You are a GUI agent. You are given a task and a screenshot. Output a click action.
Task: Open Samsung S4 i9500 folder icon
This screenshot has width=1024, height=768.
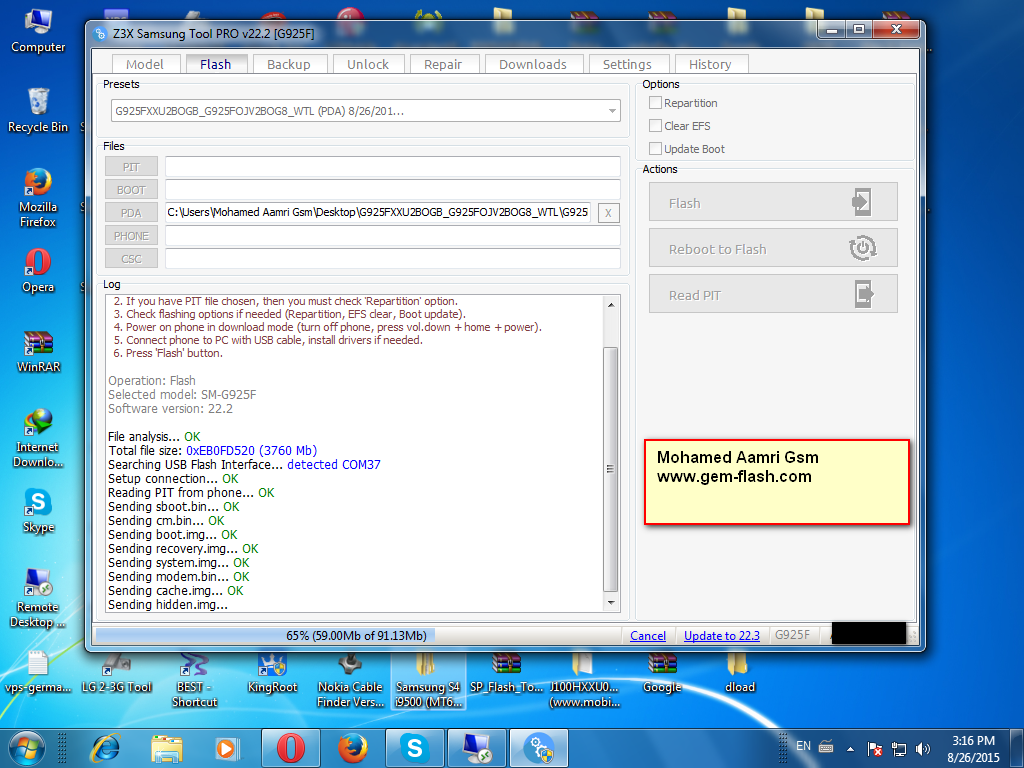(428, 680)
